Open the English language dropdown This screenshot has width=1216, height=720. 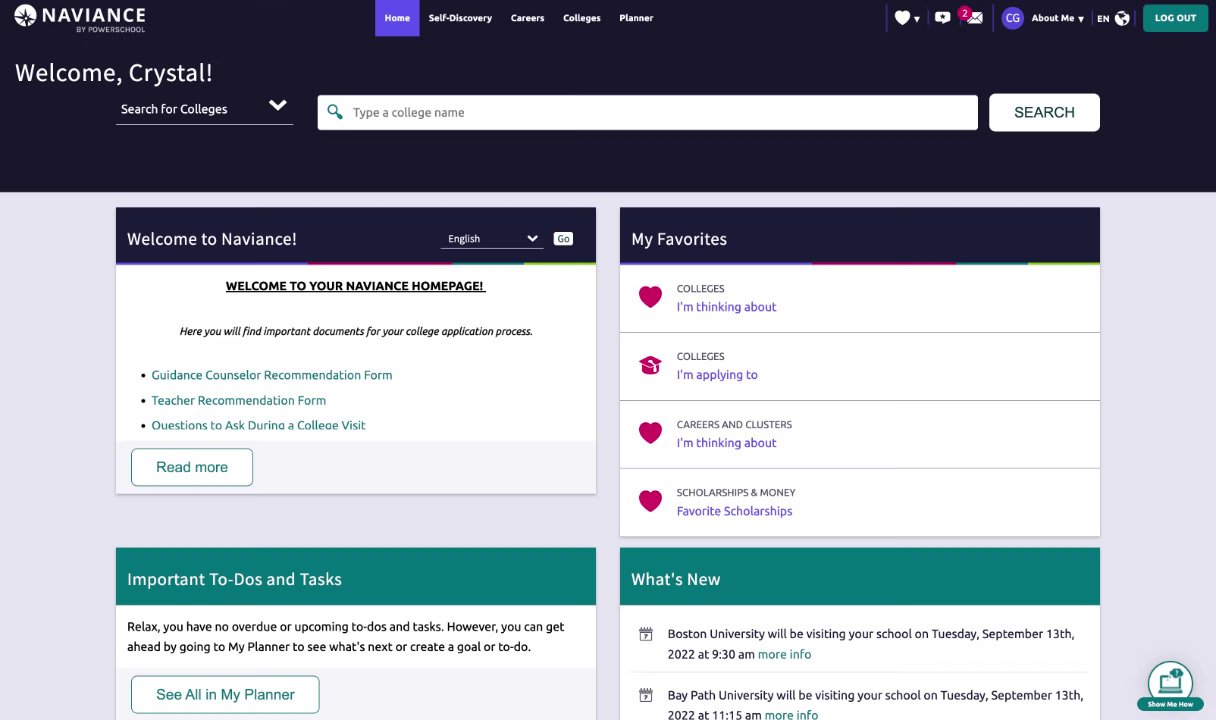492,238
